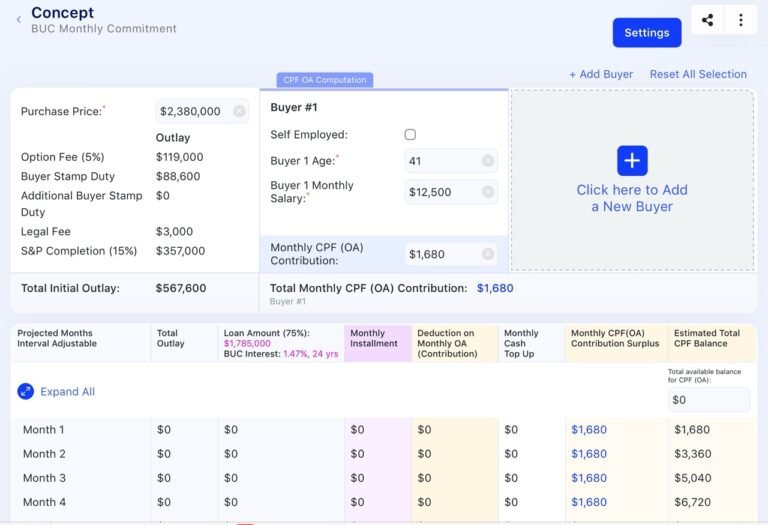
Task: Clear the Purchase Price field value
Action: [x=239, y=111]
